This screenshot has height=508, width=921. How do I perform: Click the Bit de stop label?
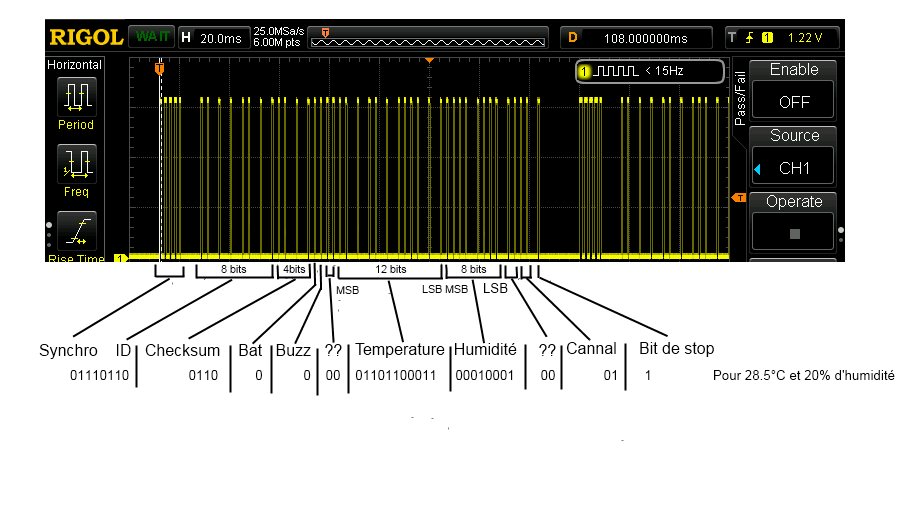coord(676,348)
